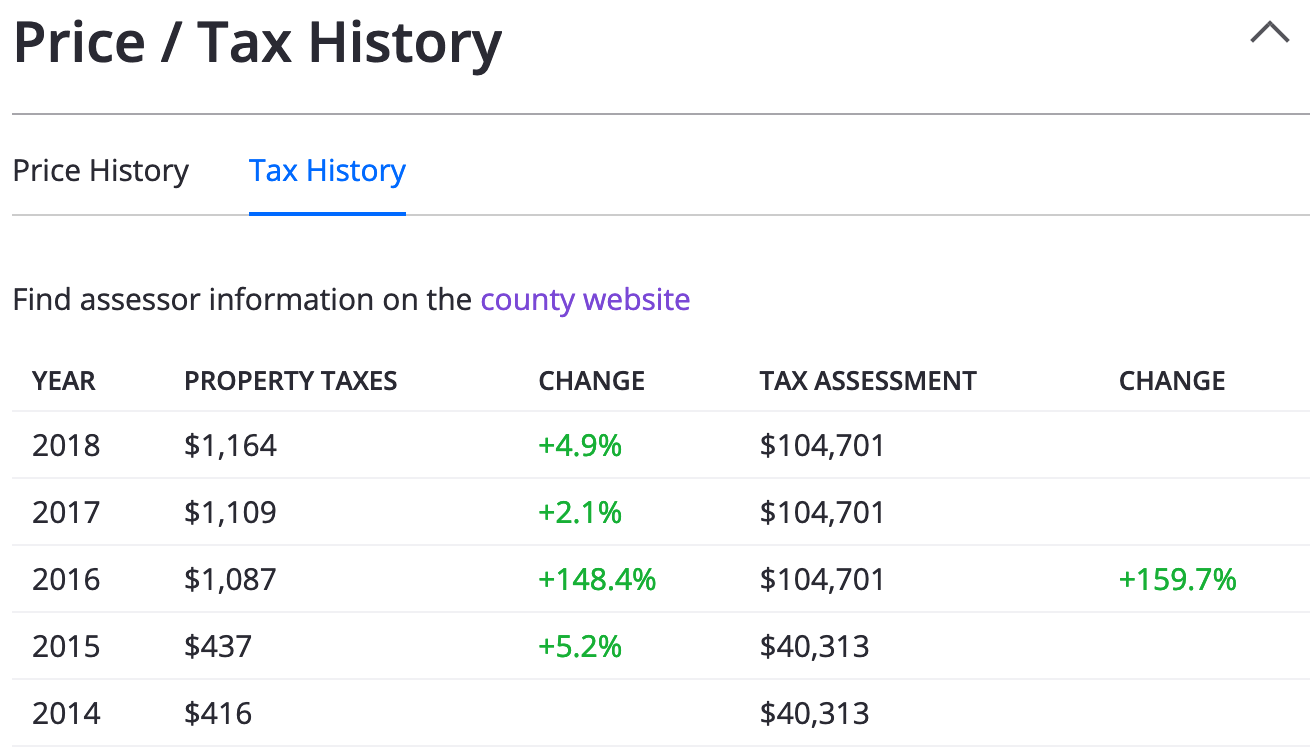
Task: Click the last CHANGE column header
Action: tap(1171, 381)
